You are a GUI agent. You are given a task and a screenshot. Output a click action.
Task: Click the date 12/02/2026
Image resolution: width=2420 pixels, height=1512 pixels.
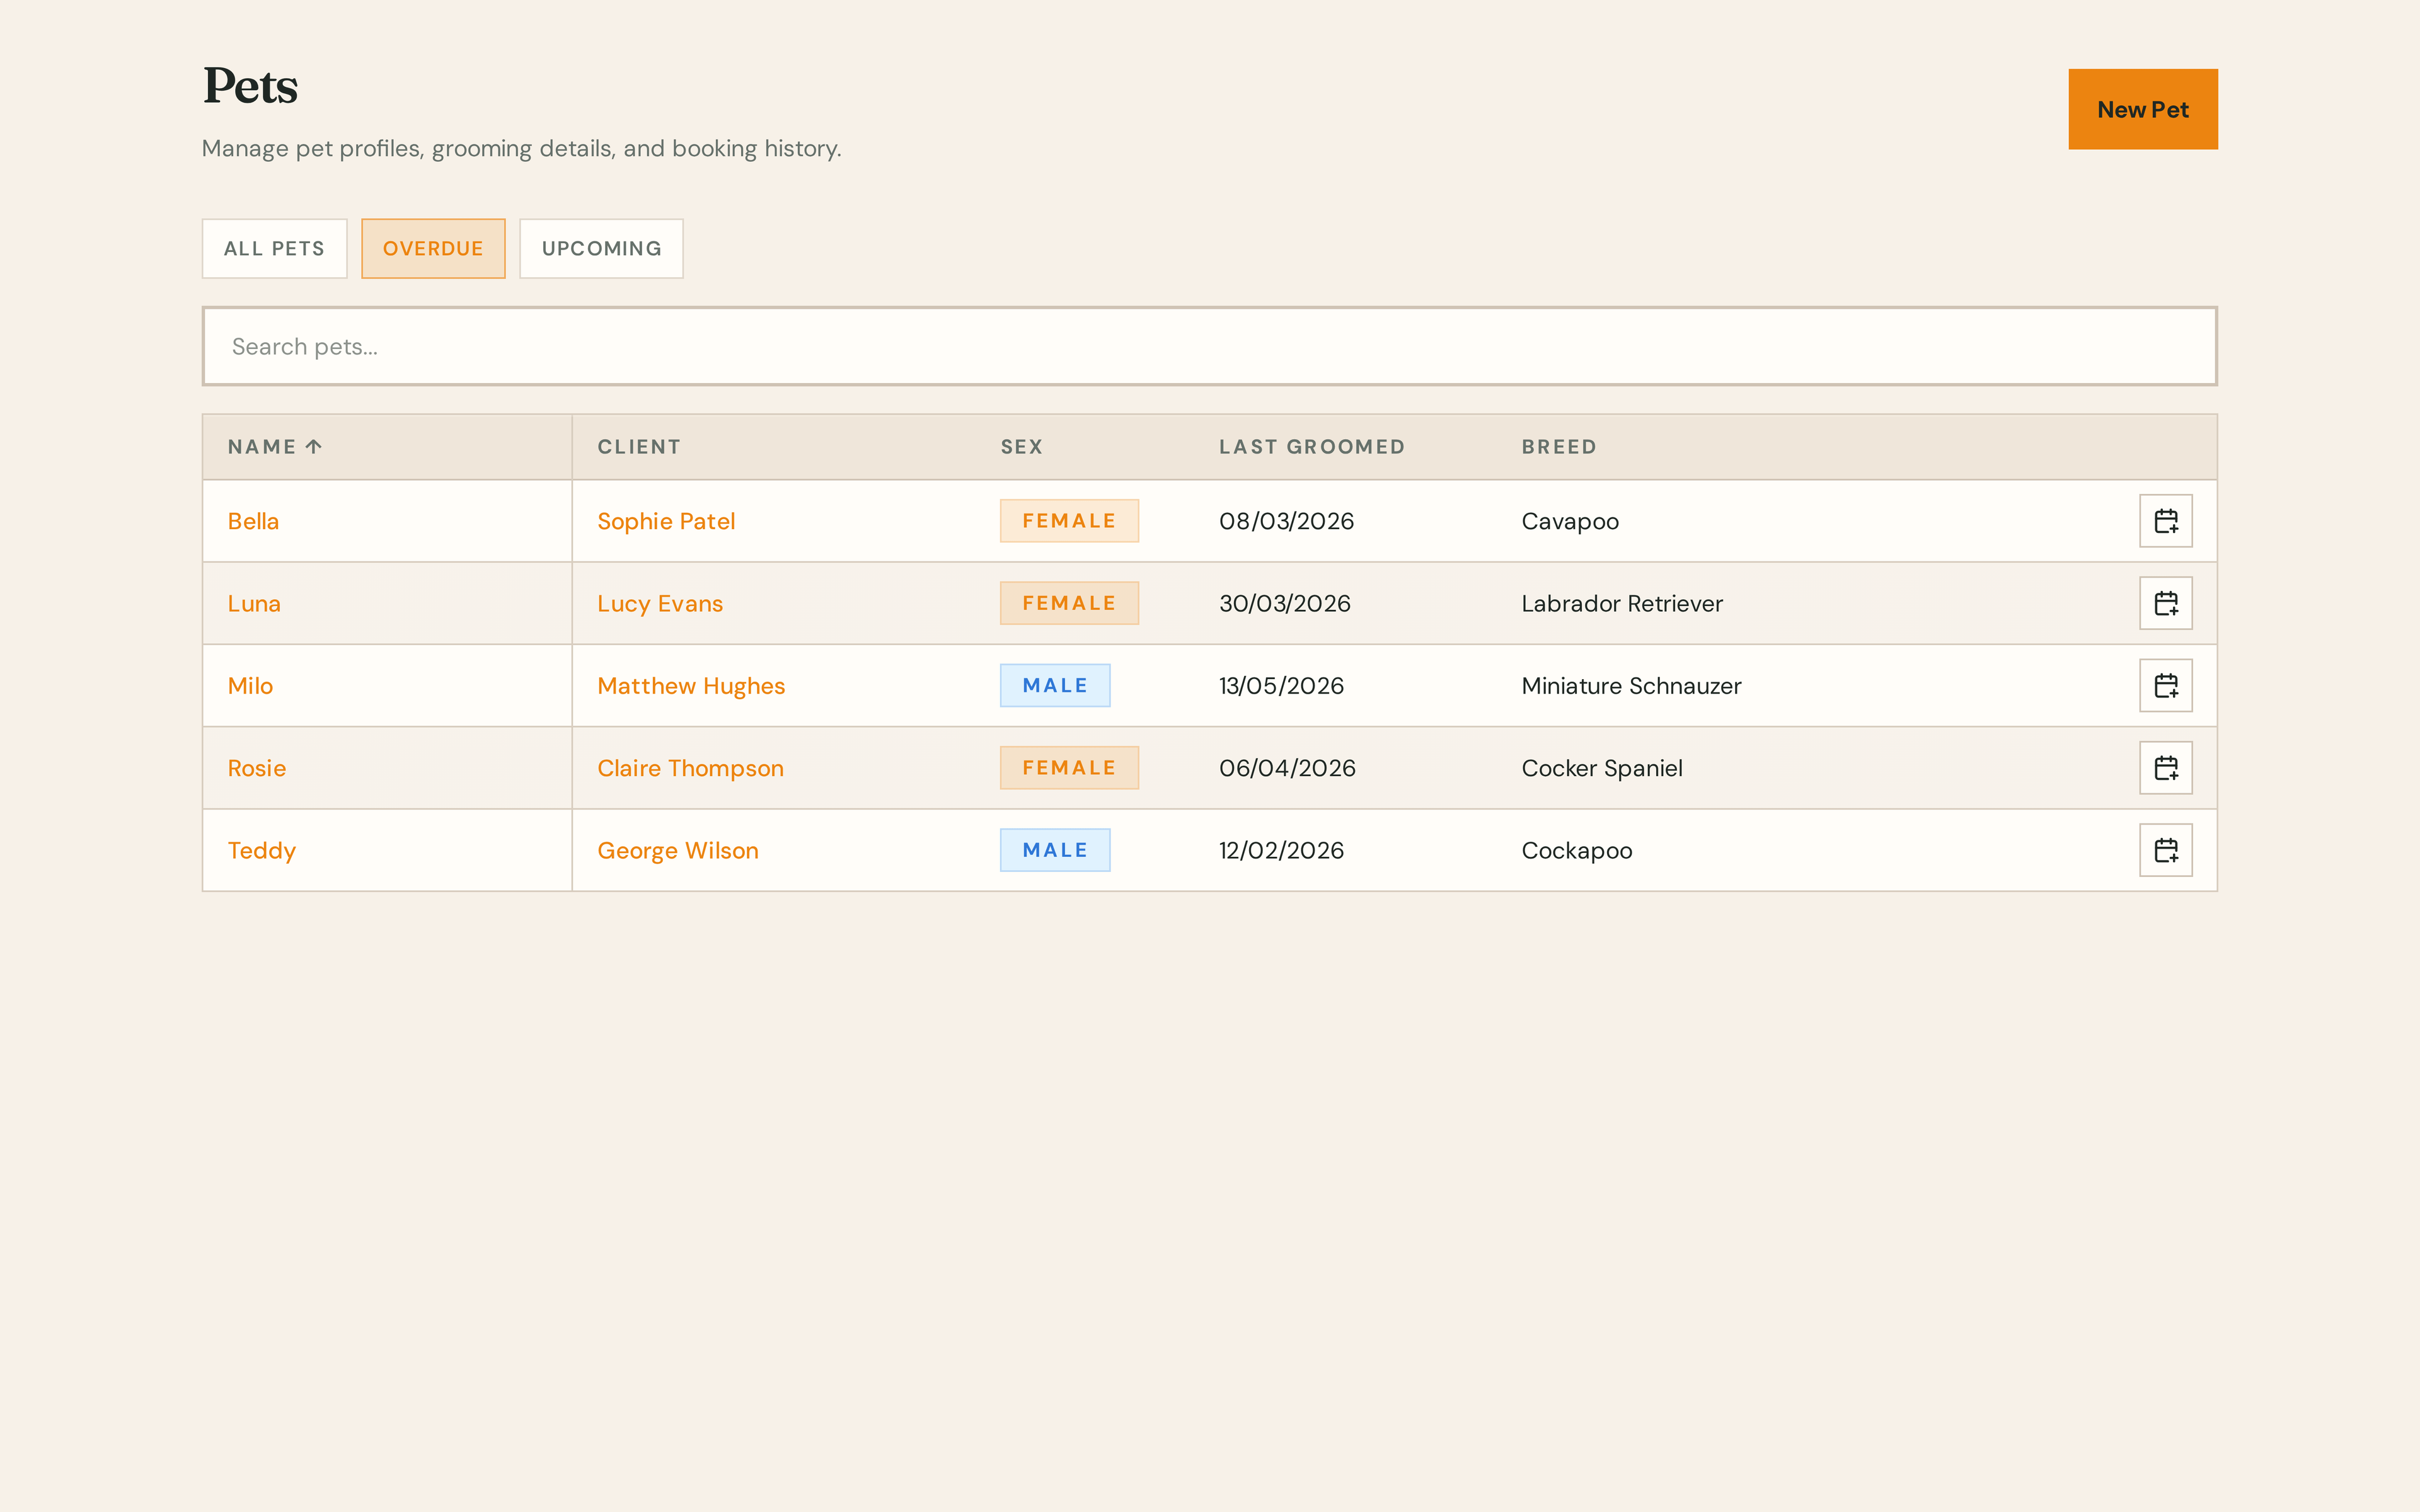pyautogui.click(x=1281, y=850)
